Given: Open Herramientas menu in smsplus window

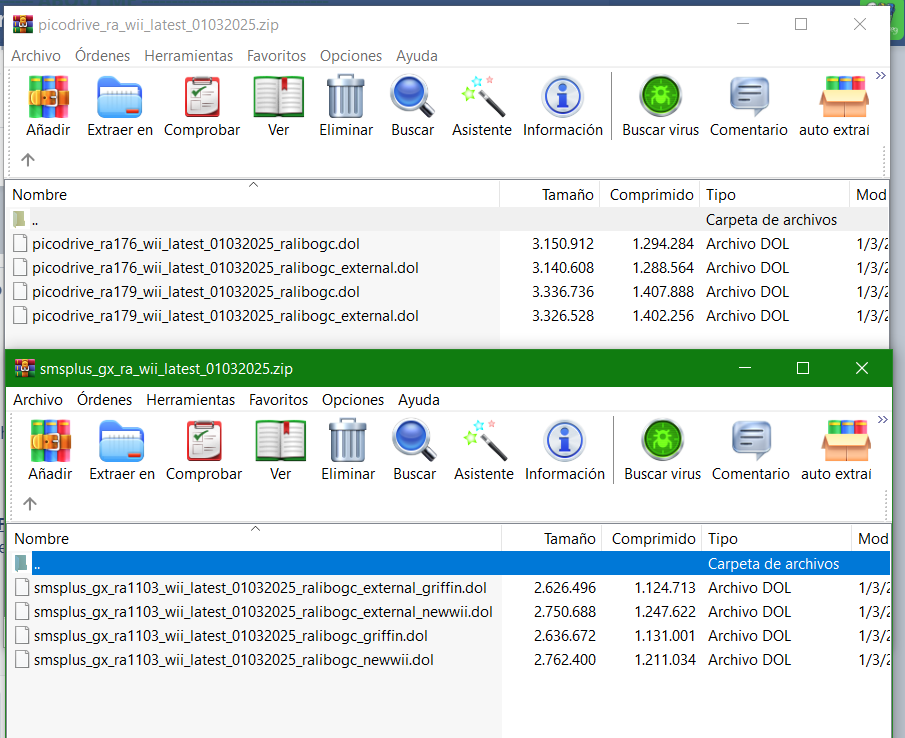Looking at the screenshot, I should point(190,400).
